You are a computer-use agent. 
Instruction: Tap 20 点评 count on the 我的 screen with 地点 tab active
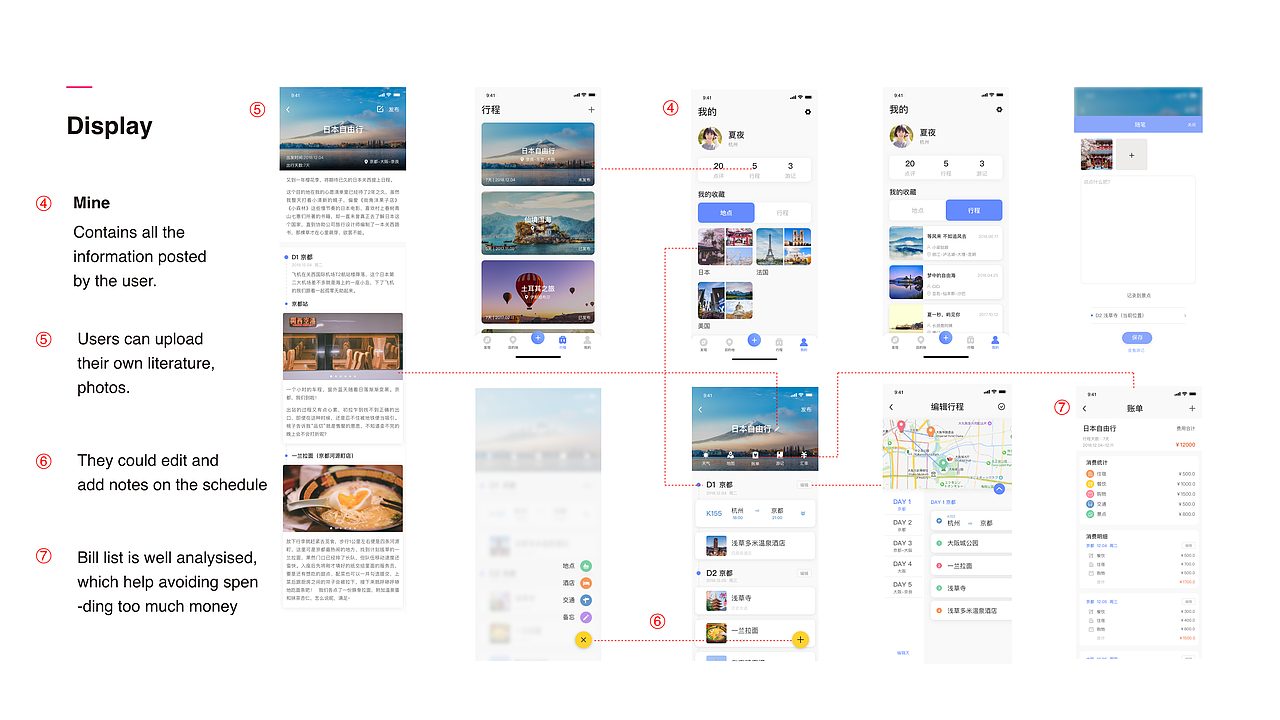pyautogui.click(x=718, y=169)
